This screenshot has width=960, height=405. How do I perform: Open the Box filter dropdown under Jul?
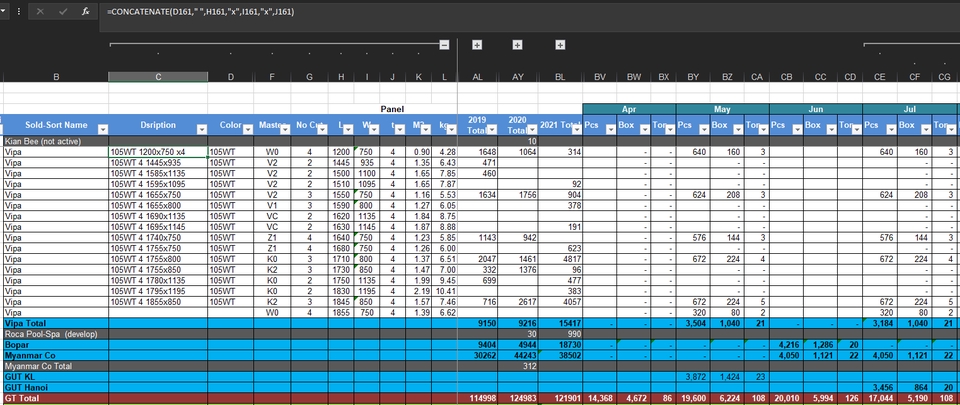(x=926, y=129)
